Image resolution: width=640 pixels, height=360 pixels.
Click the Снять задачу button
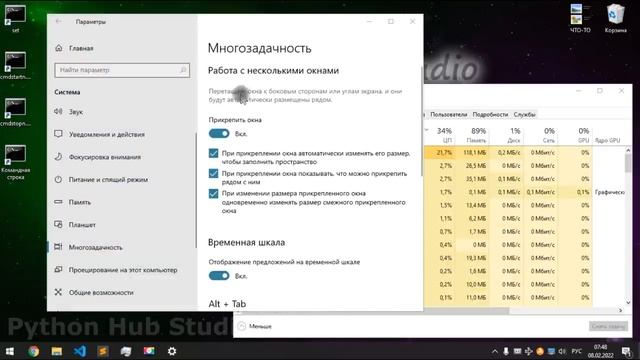tap(608, 326)
